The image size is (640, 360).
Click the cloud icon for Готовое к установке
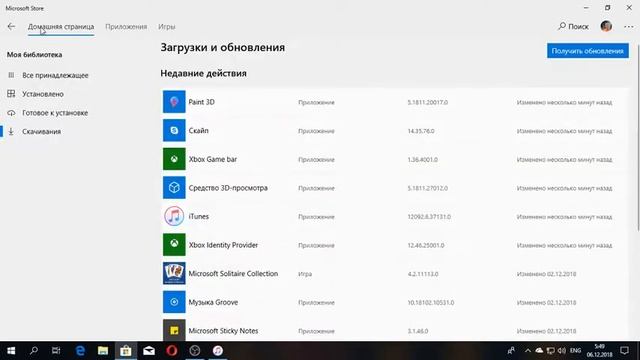click(11, 113)
